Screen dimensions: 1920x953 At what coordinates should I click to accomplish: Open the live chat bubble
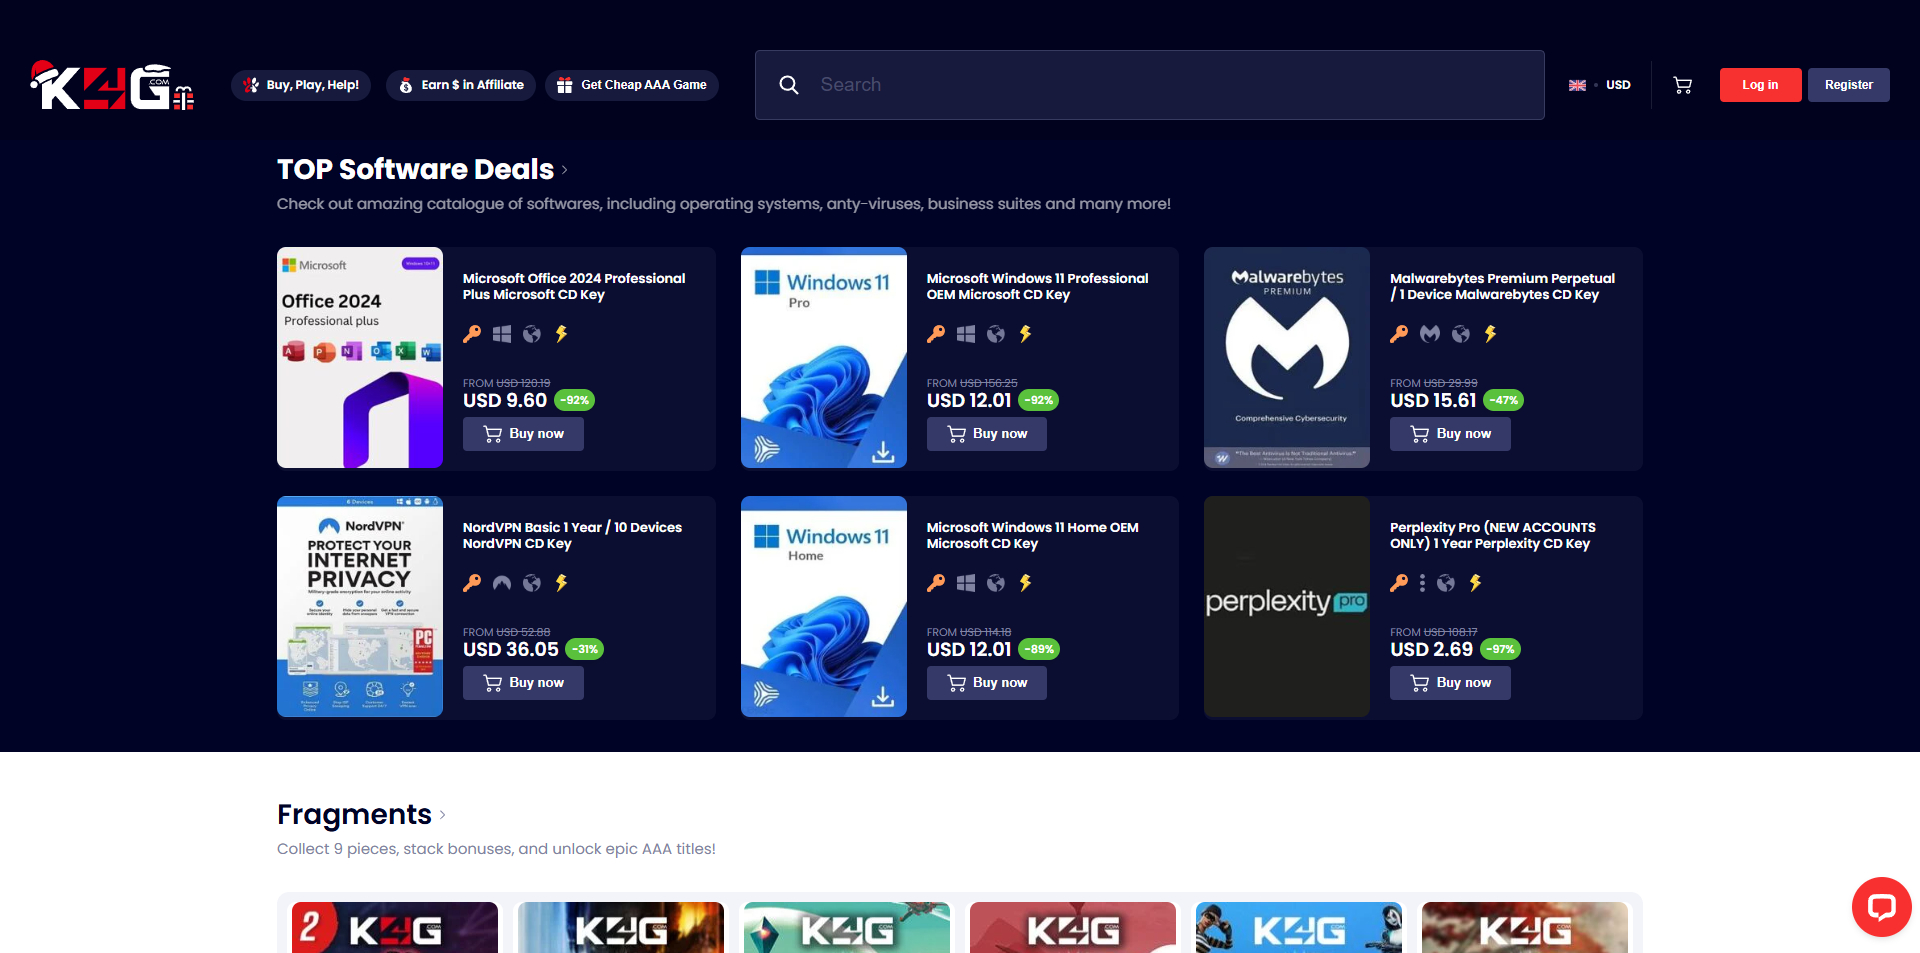[1881, 906]
